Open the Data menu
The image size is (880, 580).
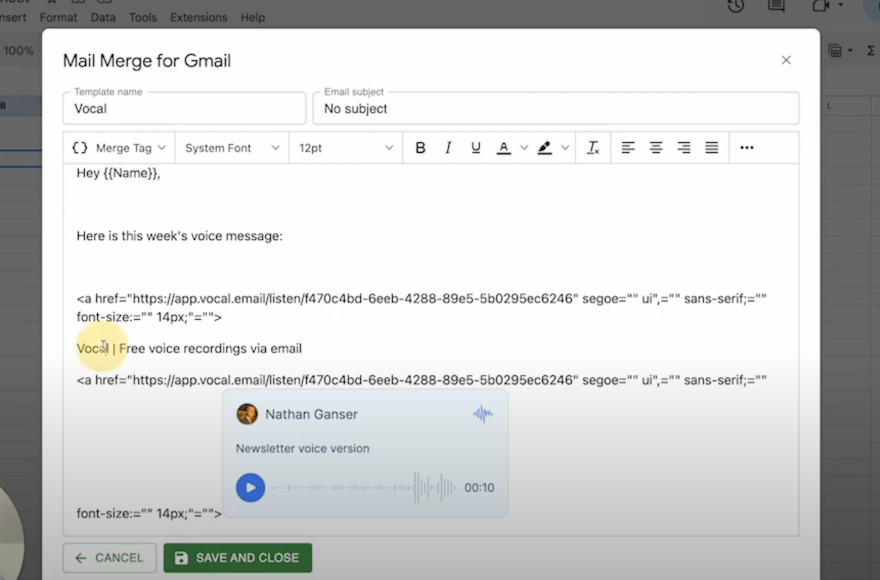(x=103, y=17)
